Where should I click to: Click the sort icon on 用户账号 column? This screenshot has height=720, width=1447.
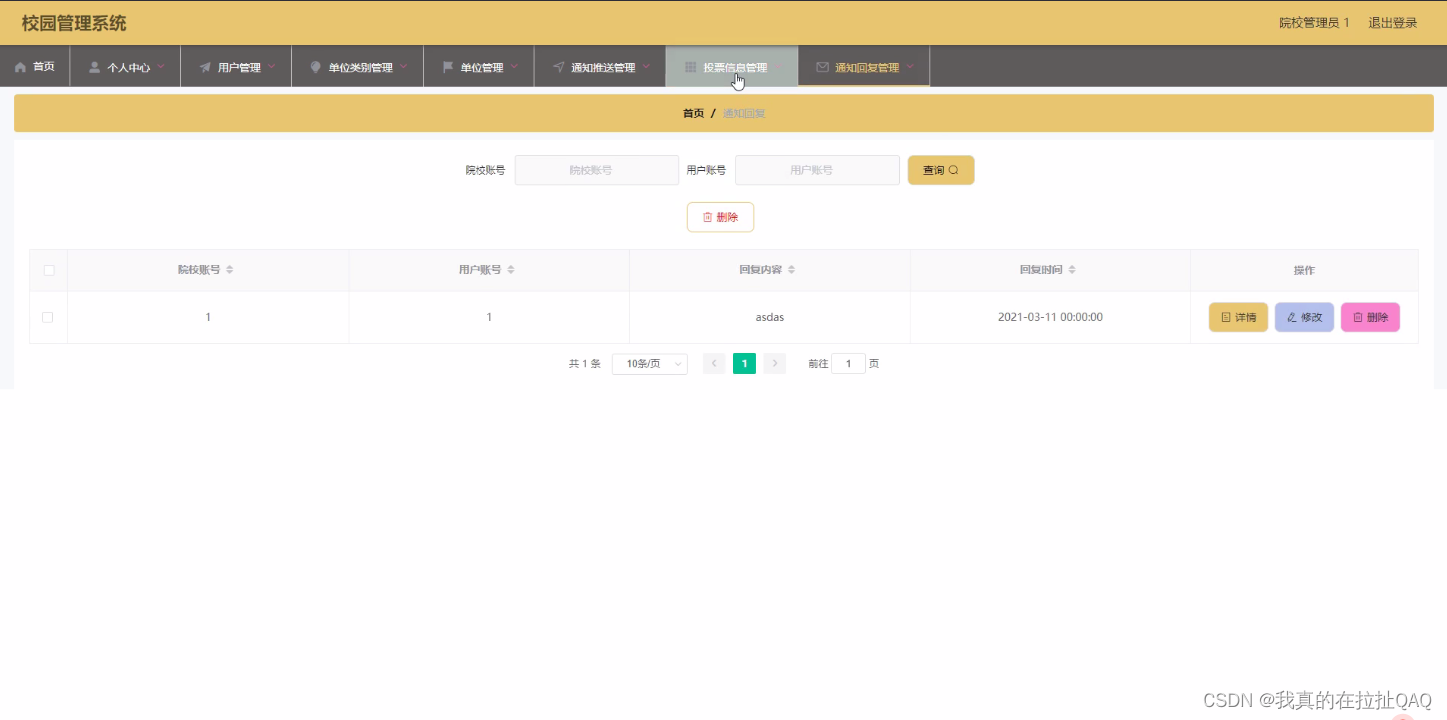pos(510,270)
